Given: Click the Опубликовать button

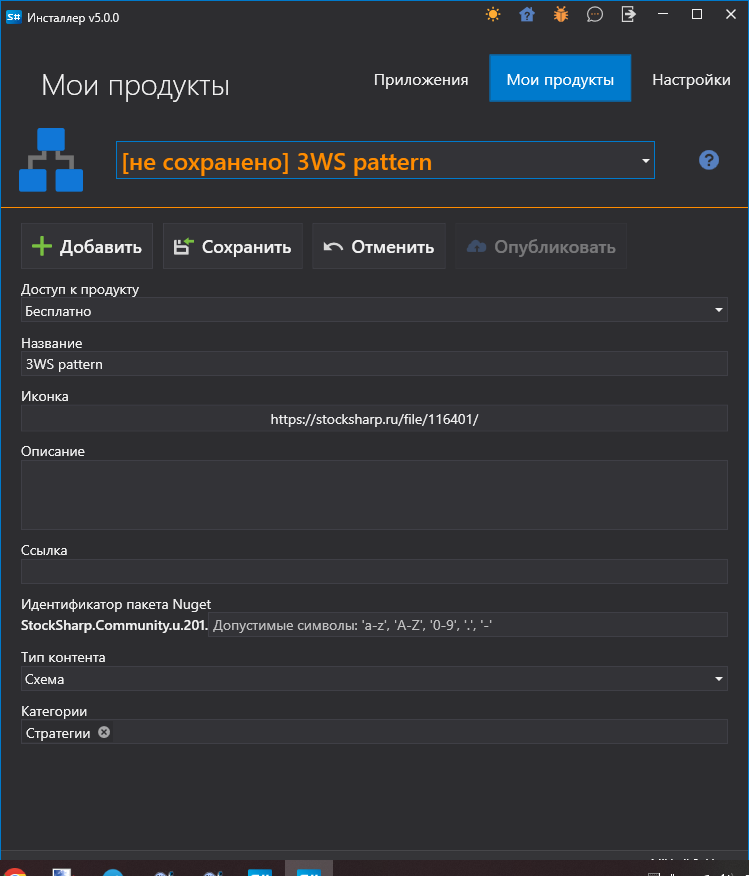Looking at the screenshot, I should pyautogui.click(x=541, y=246).
